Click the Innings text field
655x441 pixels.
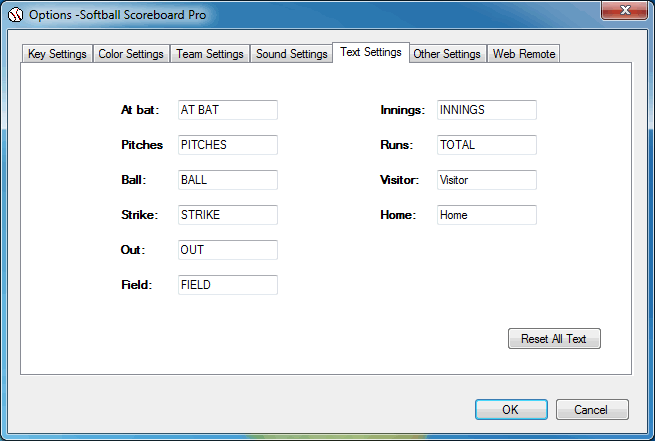(486, 110)
